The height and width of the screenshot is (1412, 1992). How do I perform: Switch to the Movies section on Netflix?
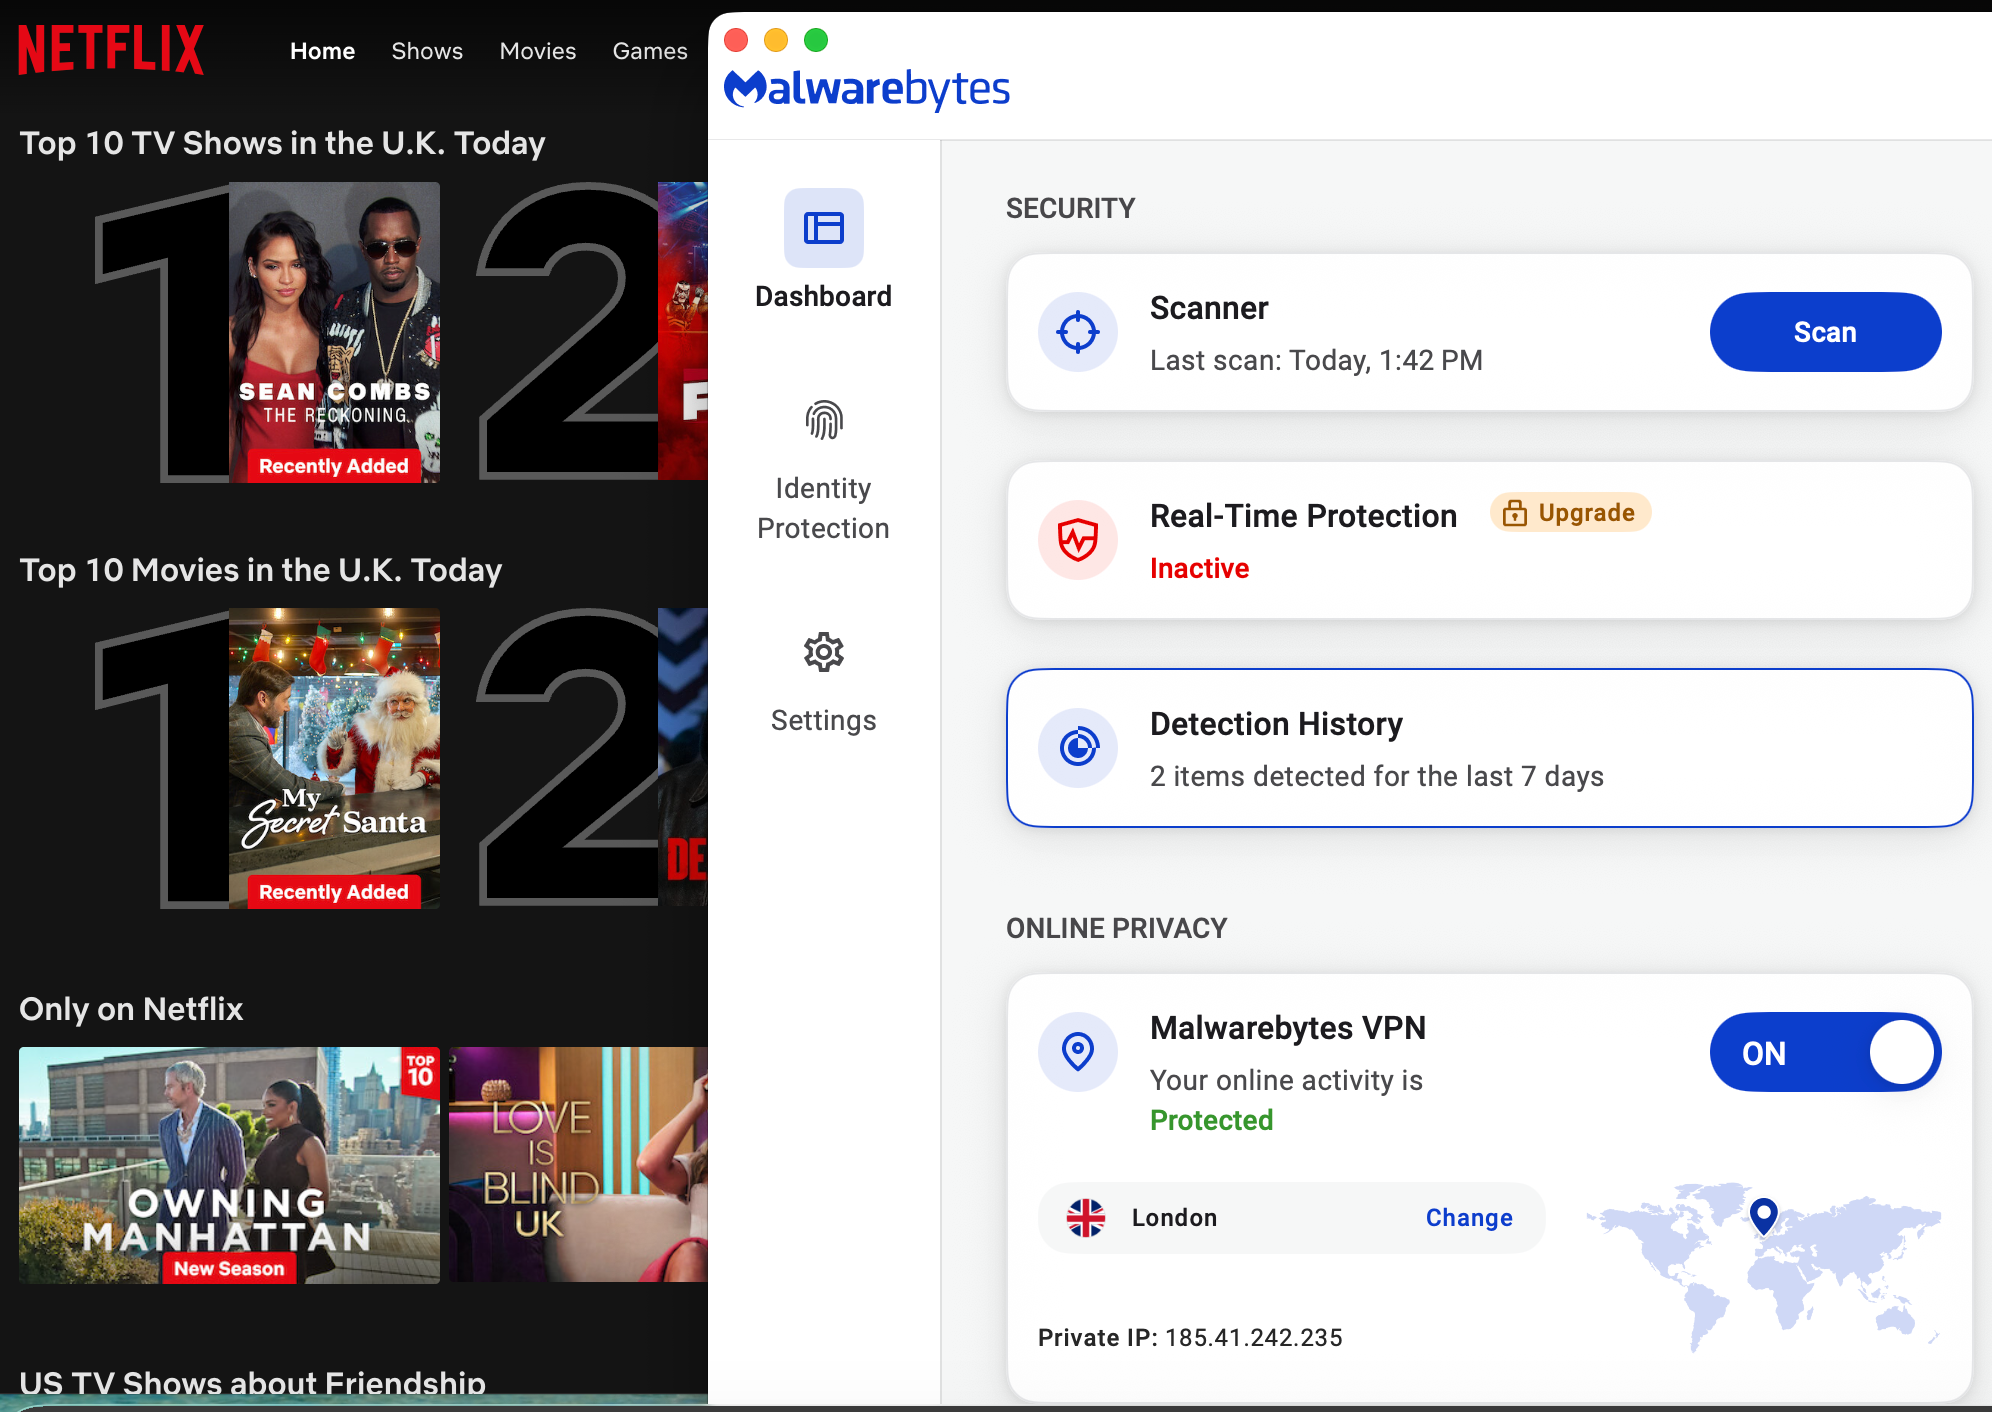pos(537,51)
